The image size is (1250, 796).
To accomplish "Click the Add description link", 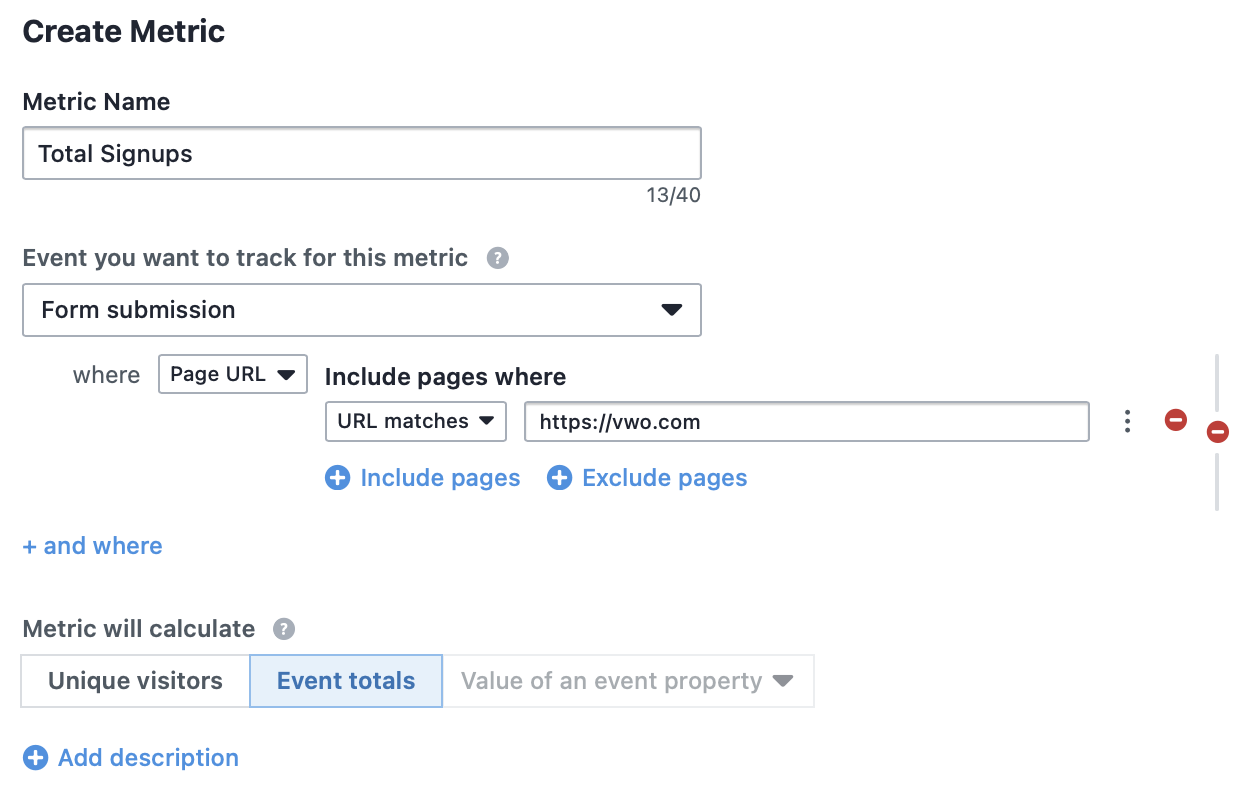I will 148,758.
